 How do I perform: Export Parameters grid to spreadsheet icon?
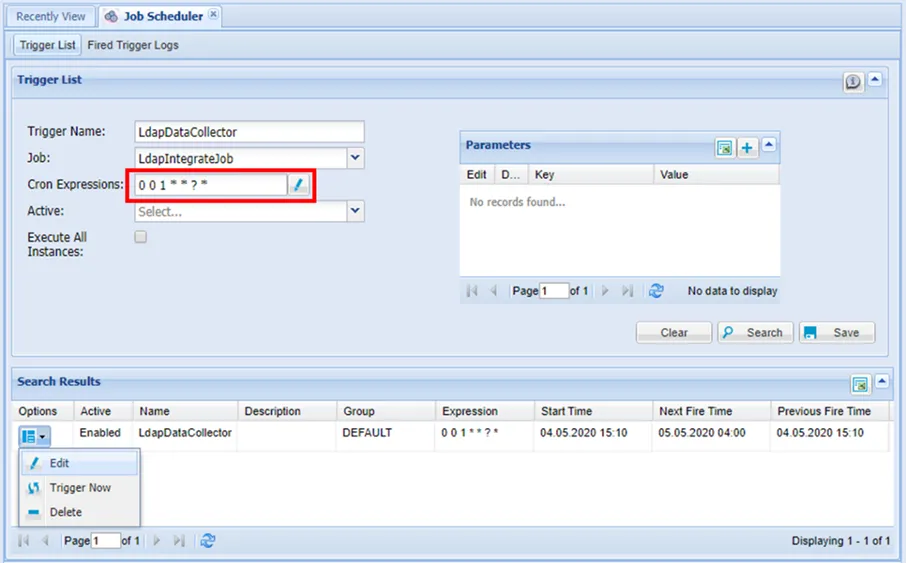coord(725,147)
